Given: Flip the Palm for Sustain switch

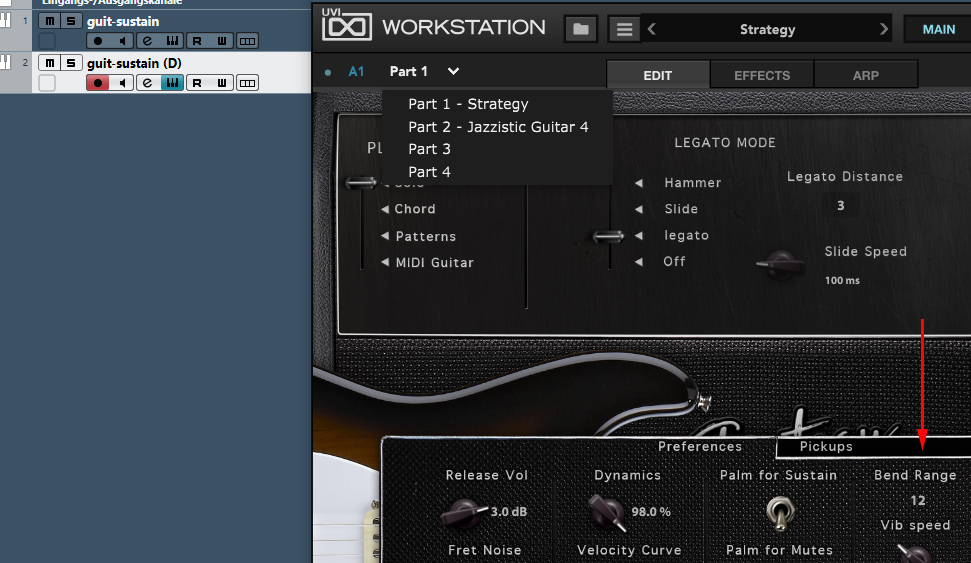Looking at the screenshot, I should [x=779, y=513].
